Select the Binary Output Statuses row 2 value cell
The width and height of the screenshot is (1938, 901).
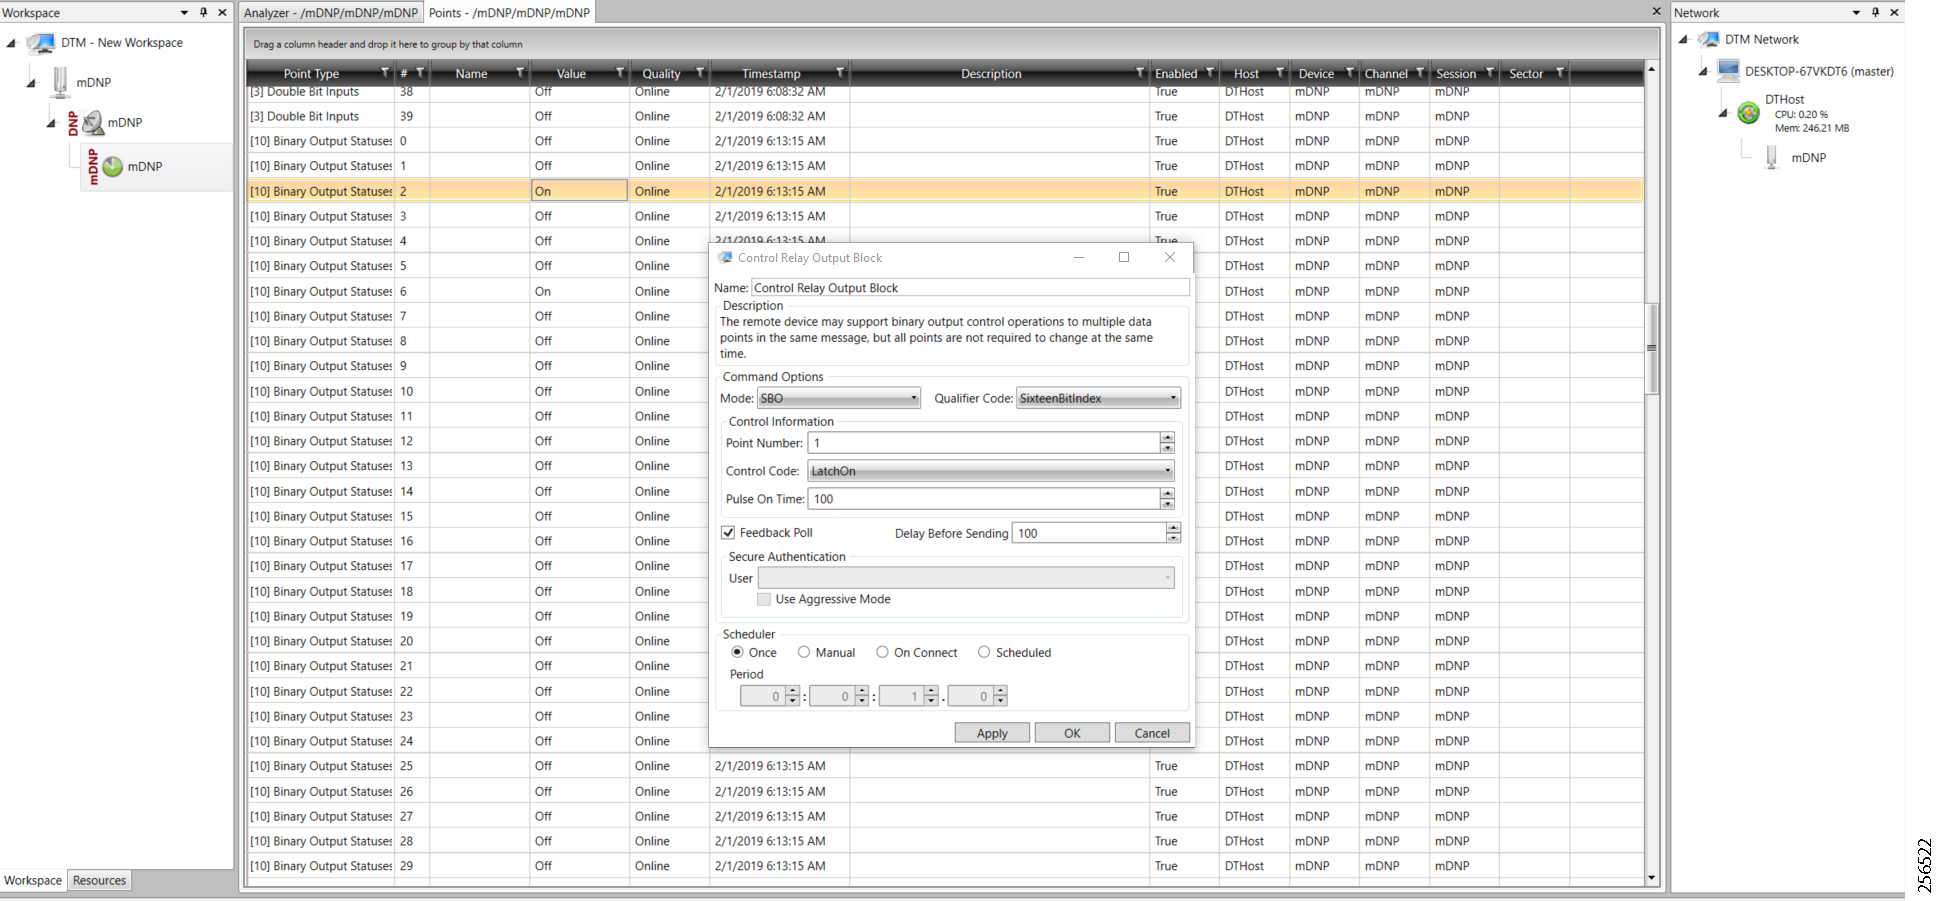point(579,191)
